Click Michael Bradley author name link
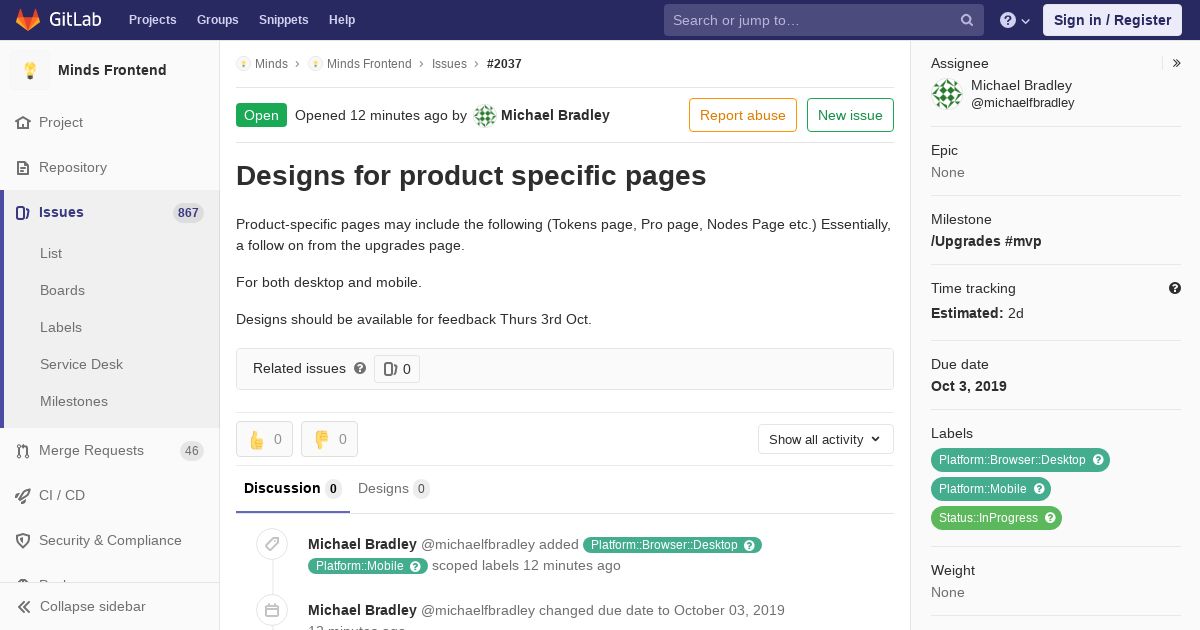This screenshot has width=1200, height=630. (555, 115)
